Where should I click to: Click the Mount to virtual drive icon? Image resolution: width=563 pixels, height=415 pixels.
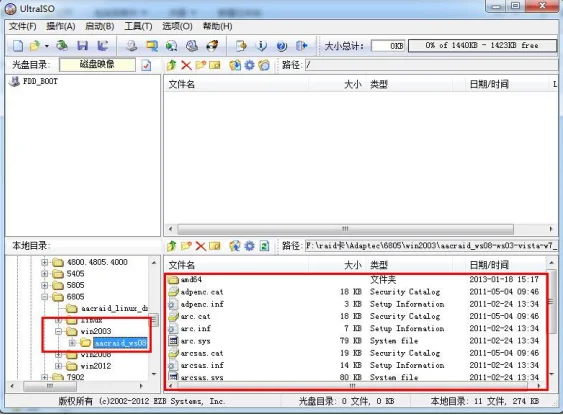pyautogui.click(x=192, y=46)
